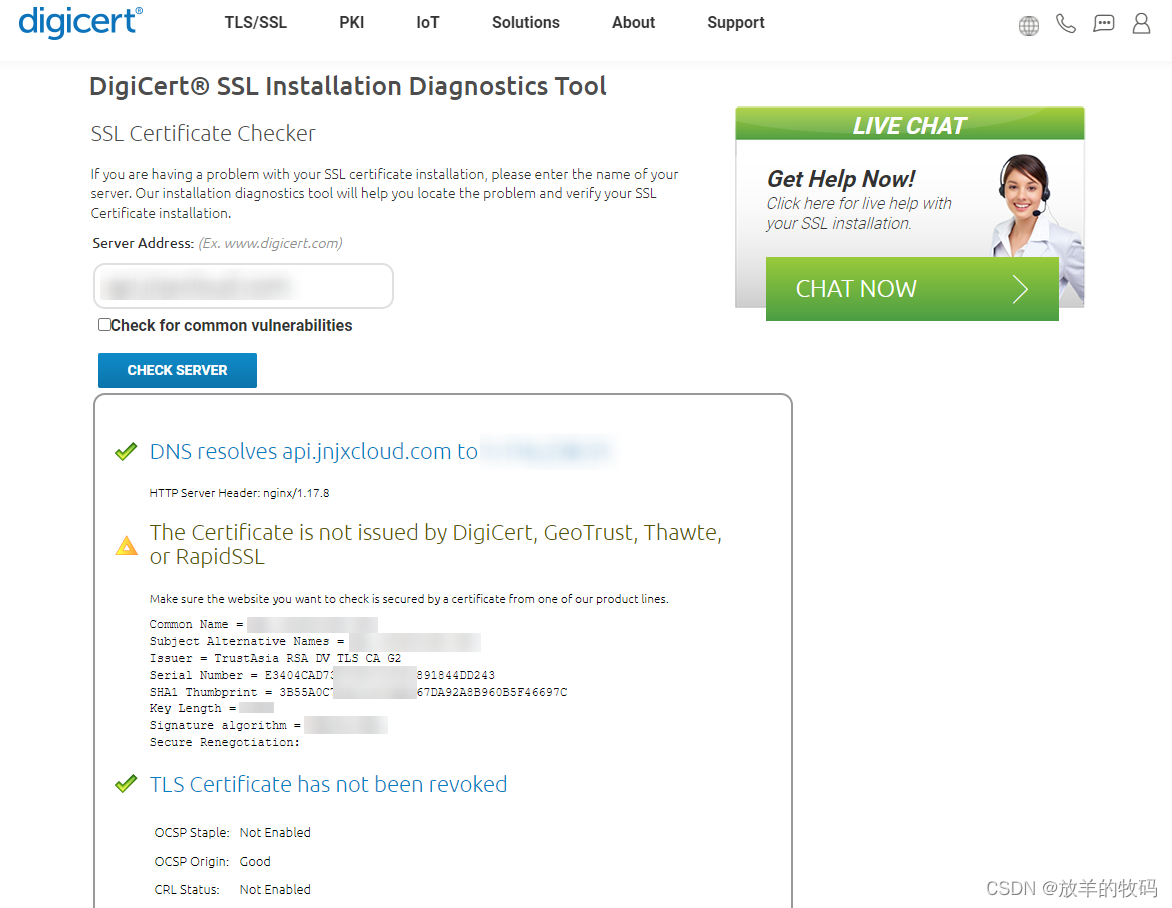Click TLS Certificate has not been revoked heading
1172x908 pixels.
tap(328, 784)
